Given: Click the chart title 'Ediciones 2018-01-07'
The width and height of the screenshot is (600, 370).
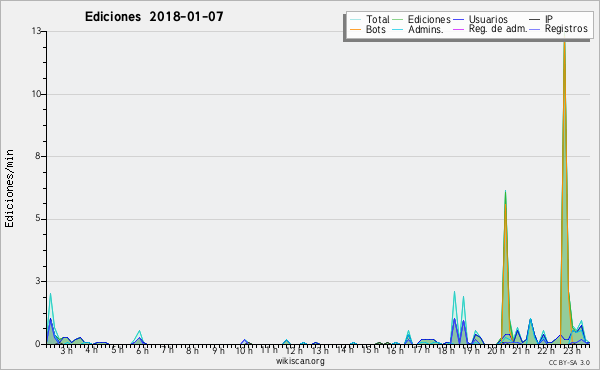Looking at the screenshot, I should point(154,17).
